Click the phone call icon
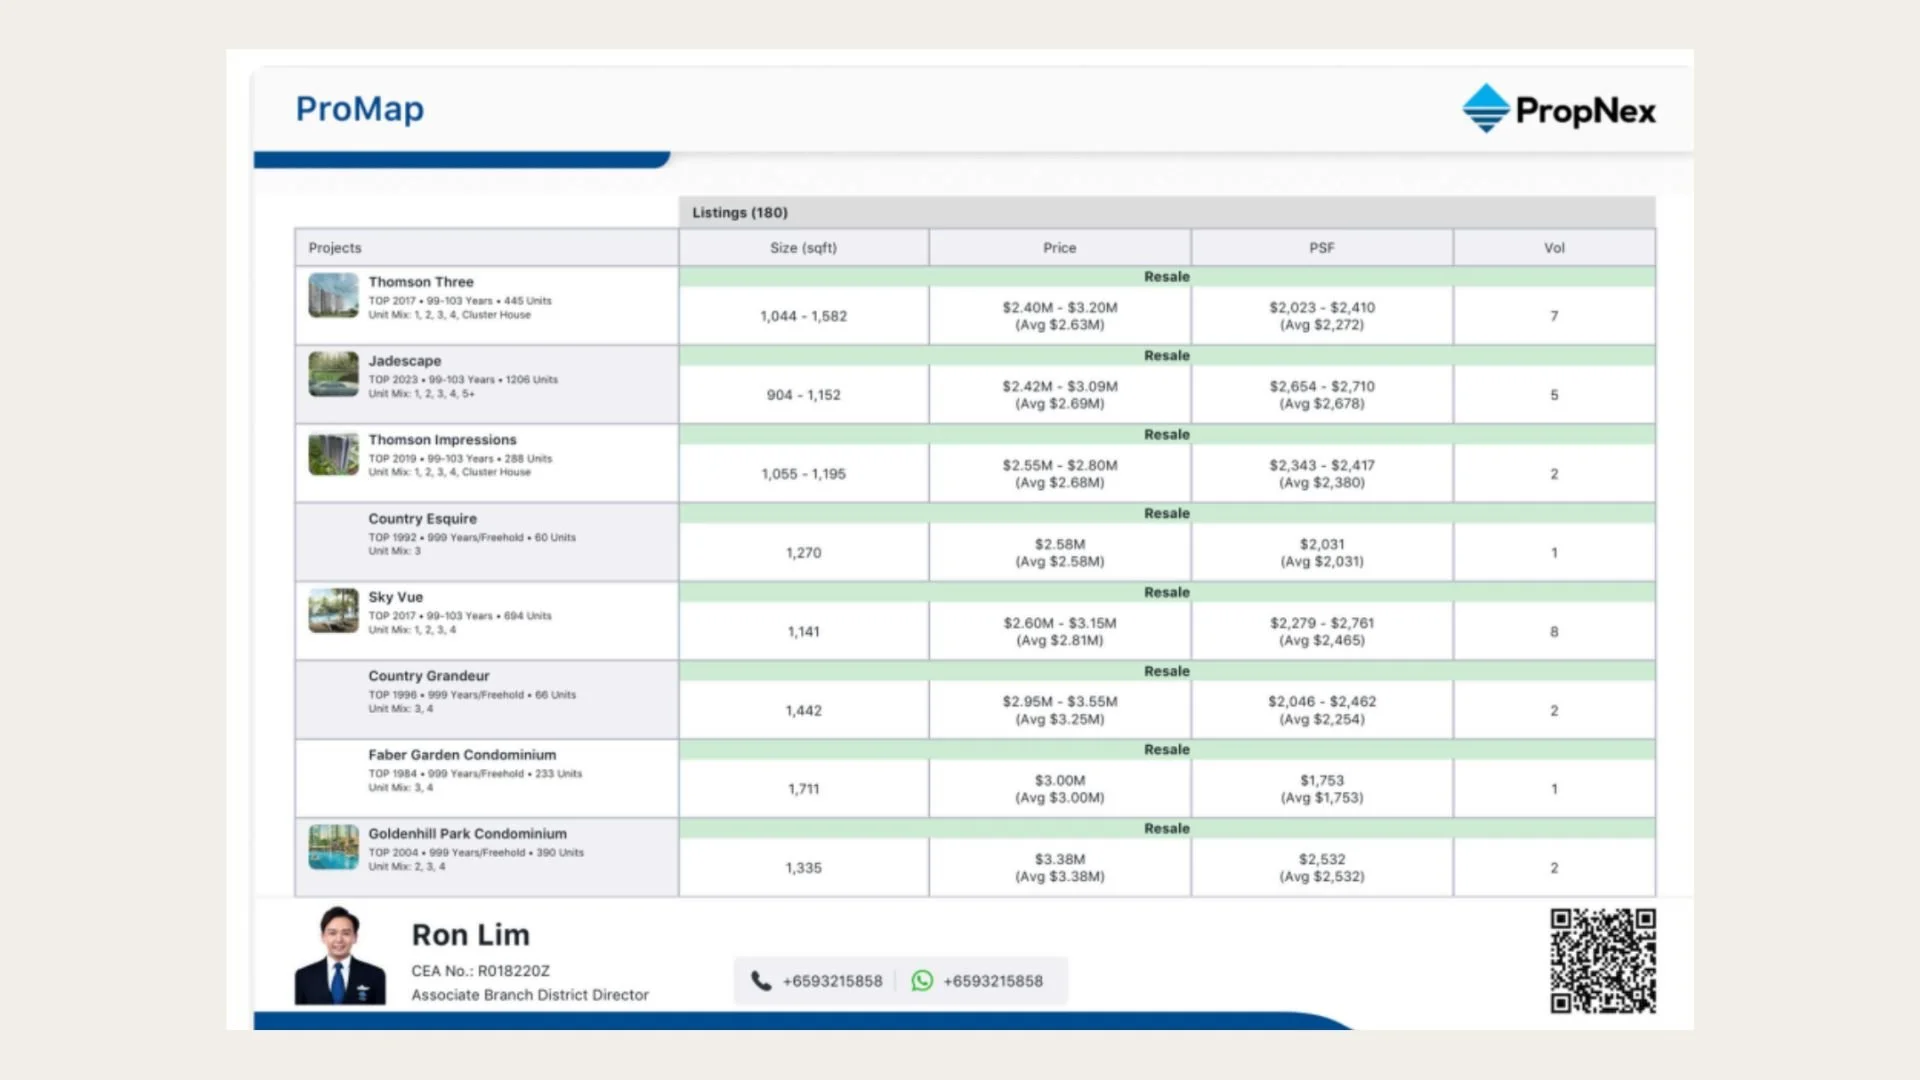 [761, 981]
